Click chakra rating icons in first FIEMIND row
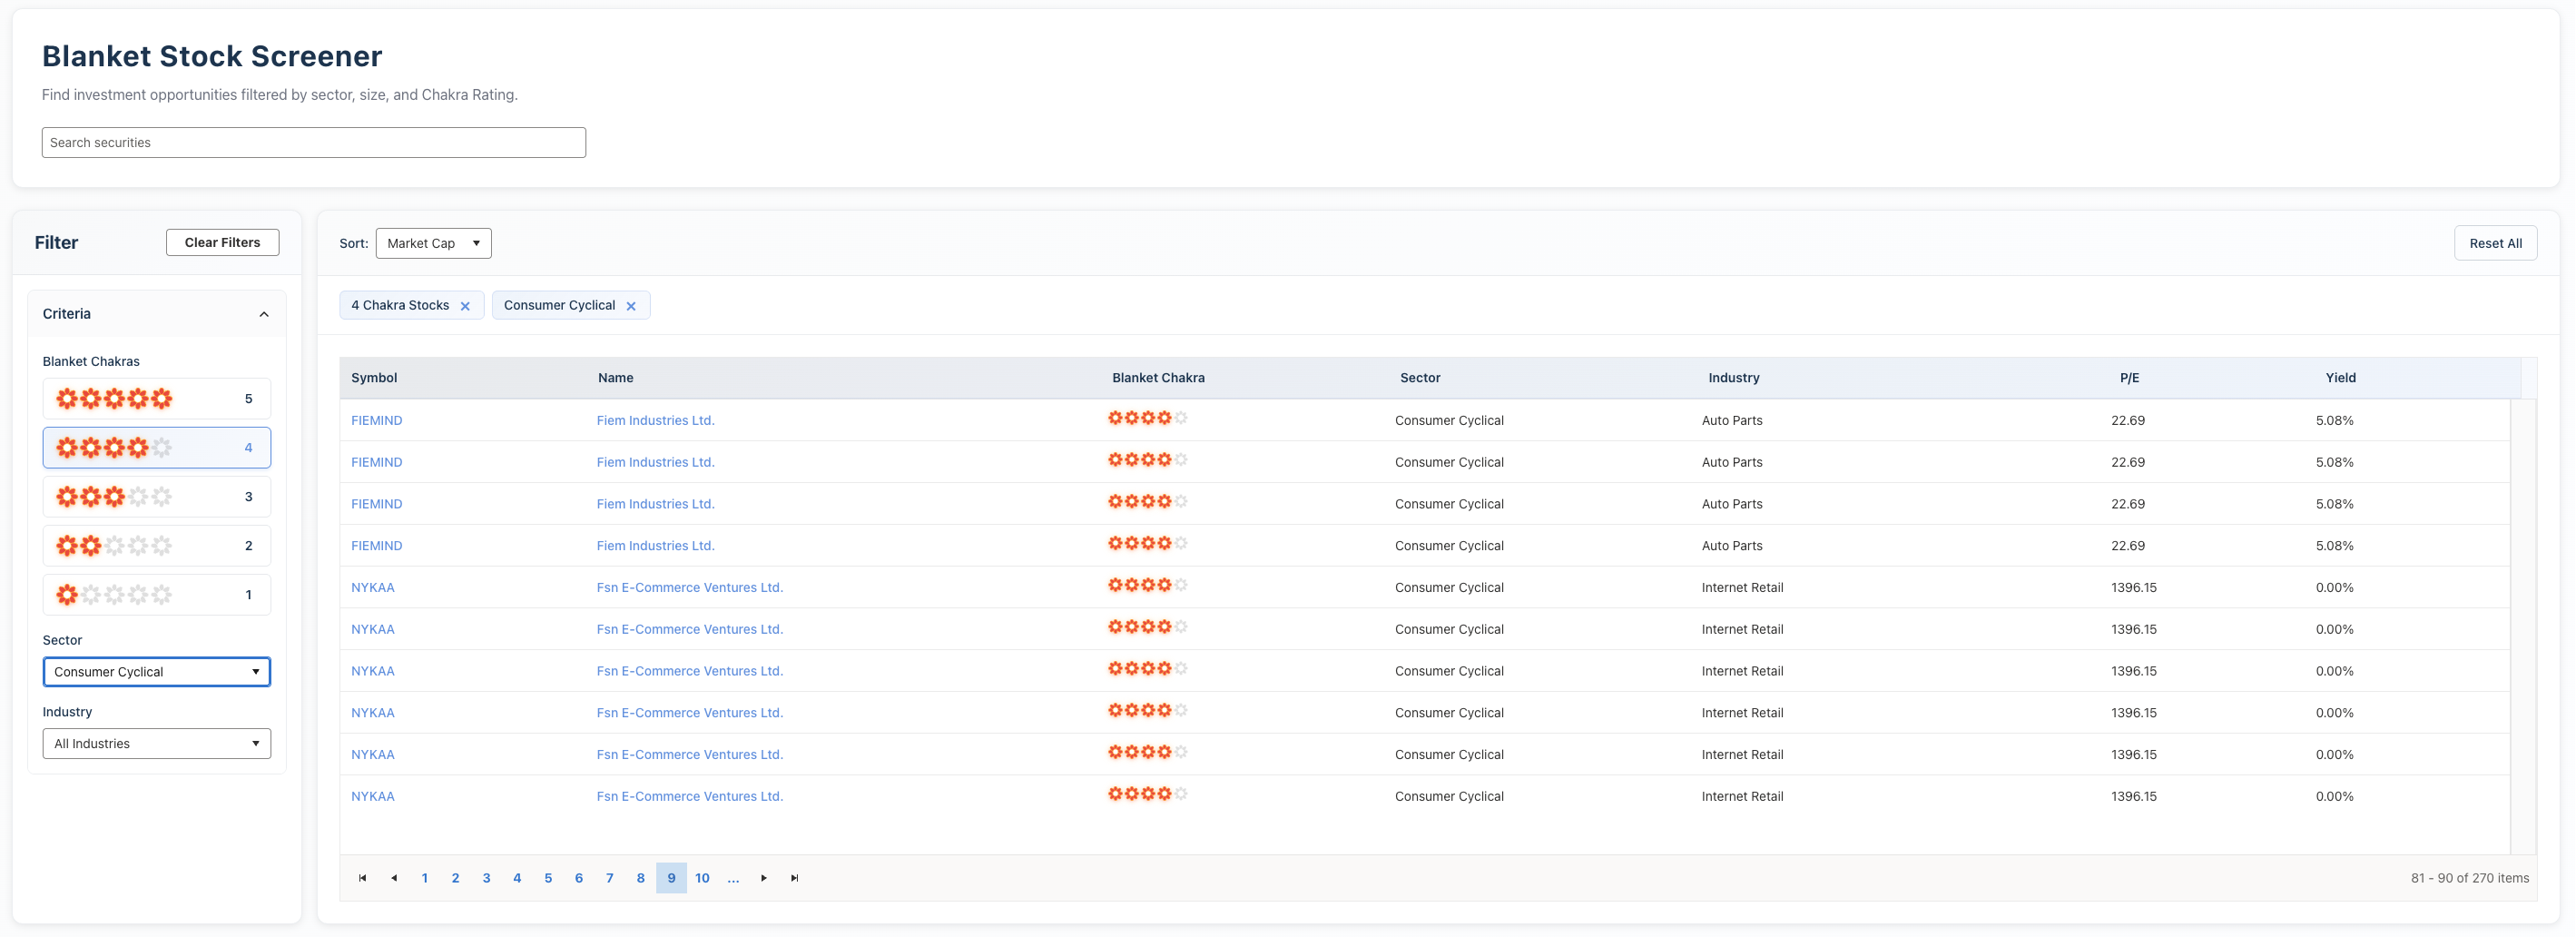The width and height of the screenshot is (2576, 937). [x=1147, y=418]
